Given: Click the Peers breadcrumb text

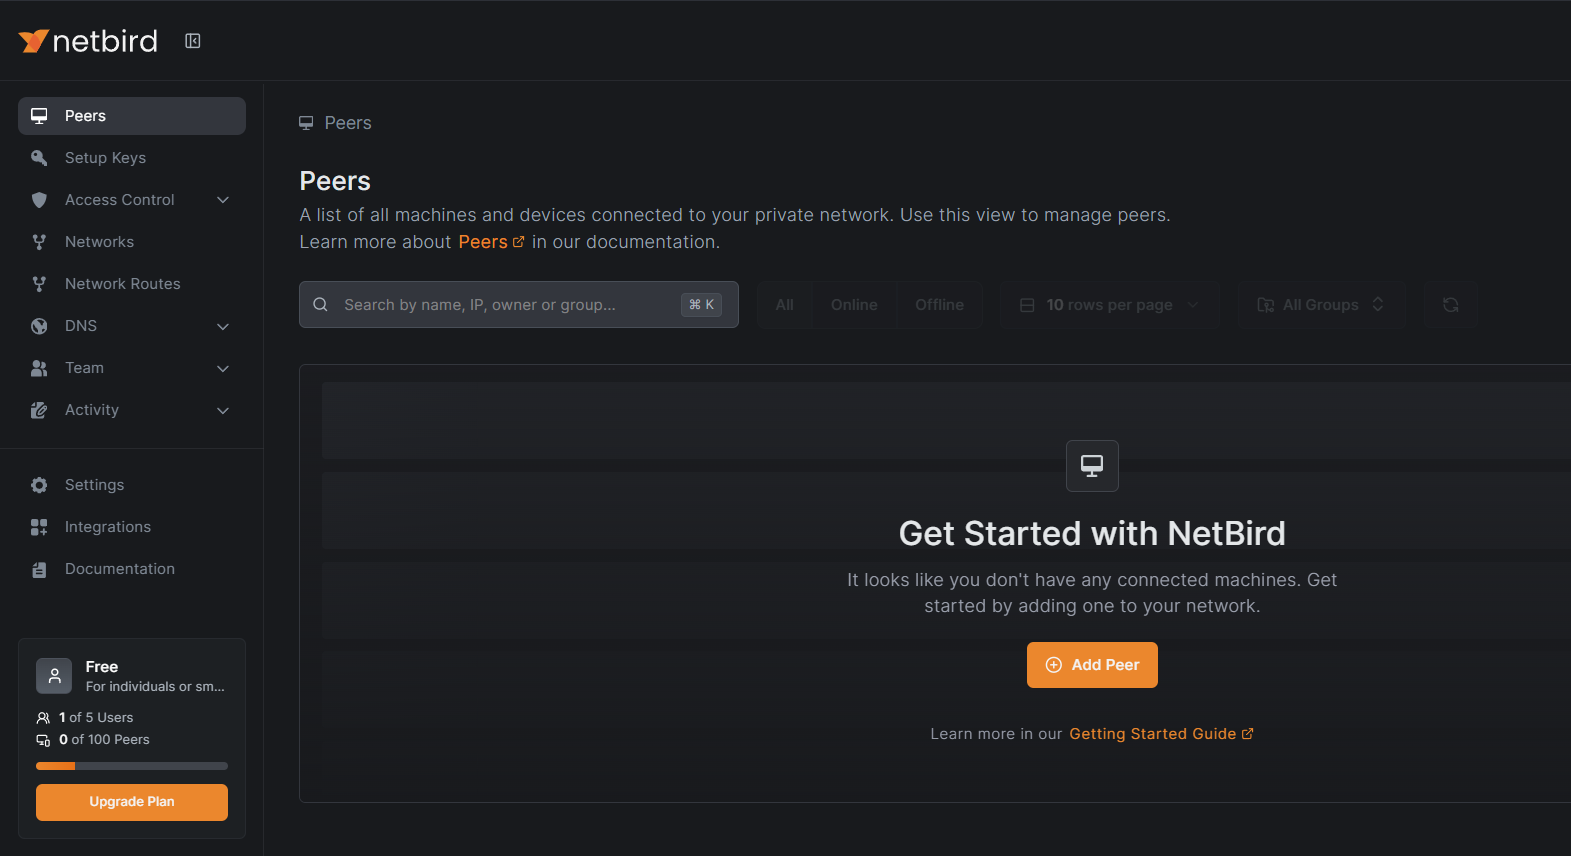Looking at the screenshot, I should (348, 123).
